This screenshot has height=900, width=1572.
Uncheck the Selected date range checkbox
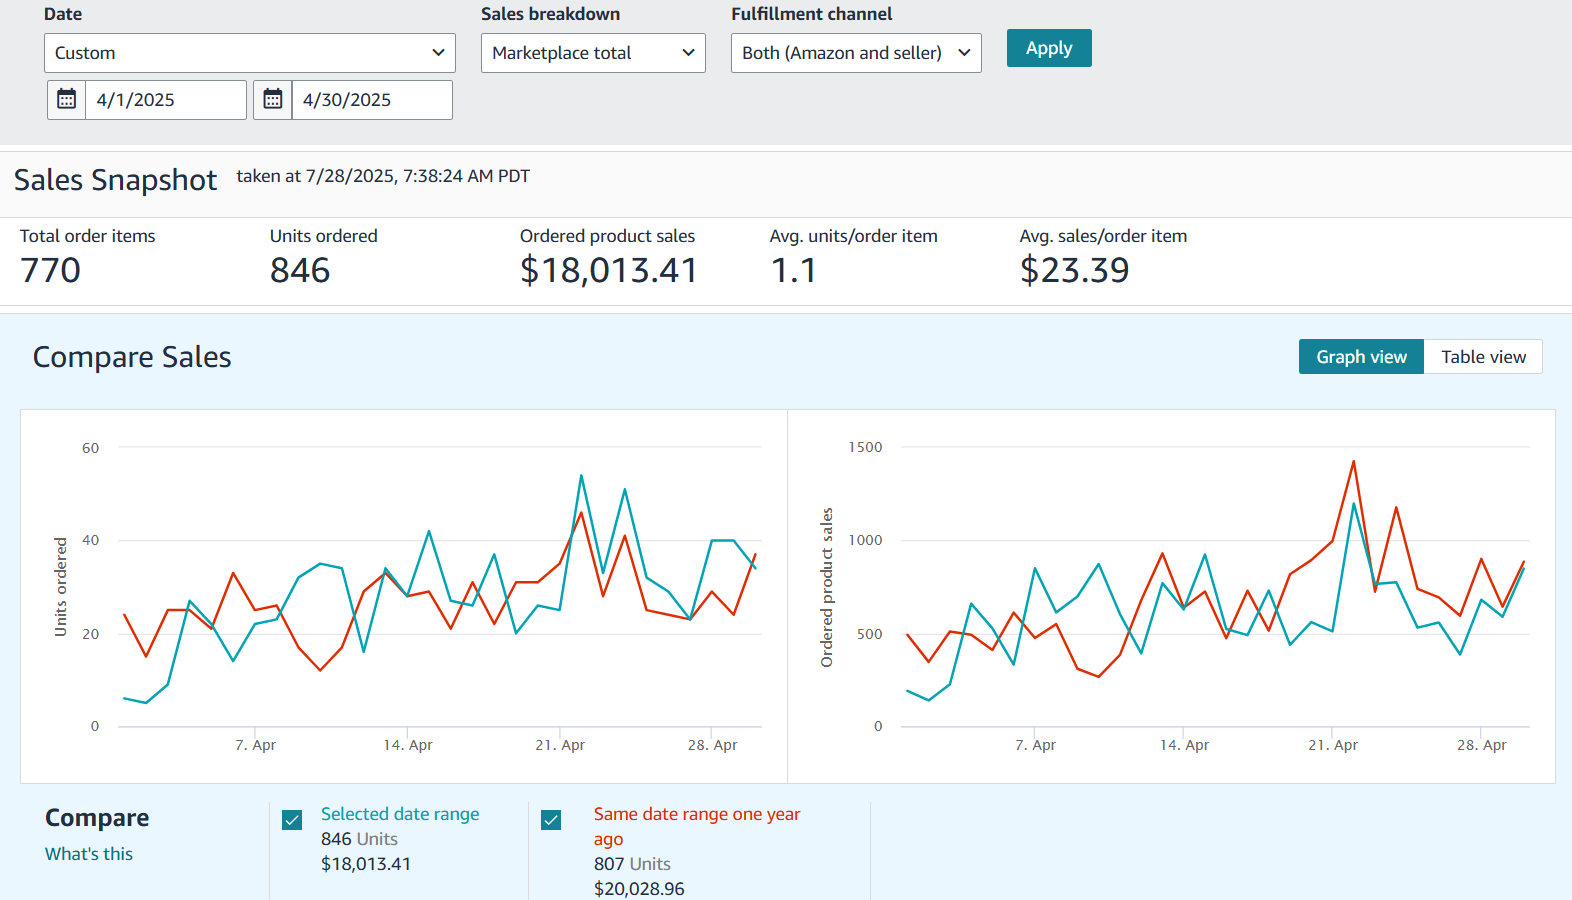tap(292, 820)
